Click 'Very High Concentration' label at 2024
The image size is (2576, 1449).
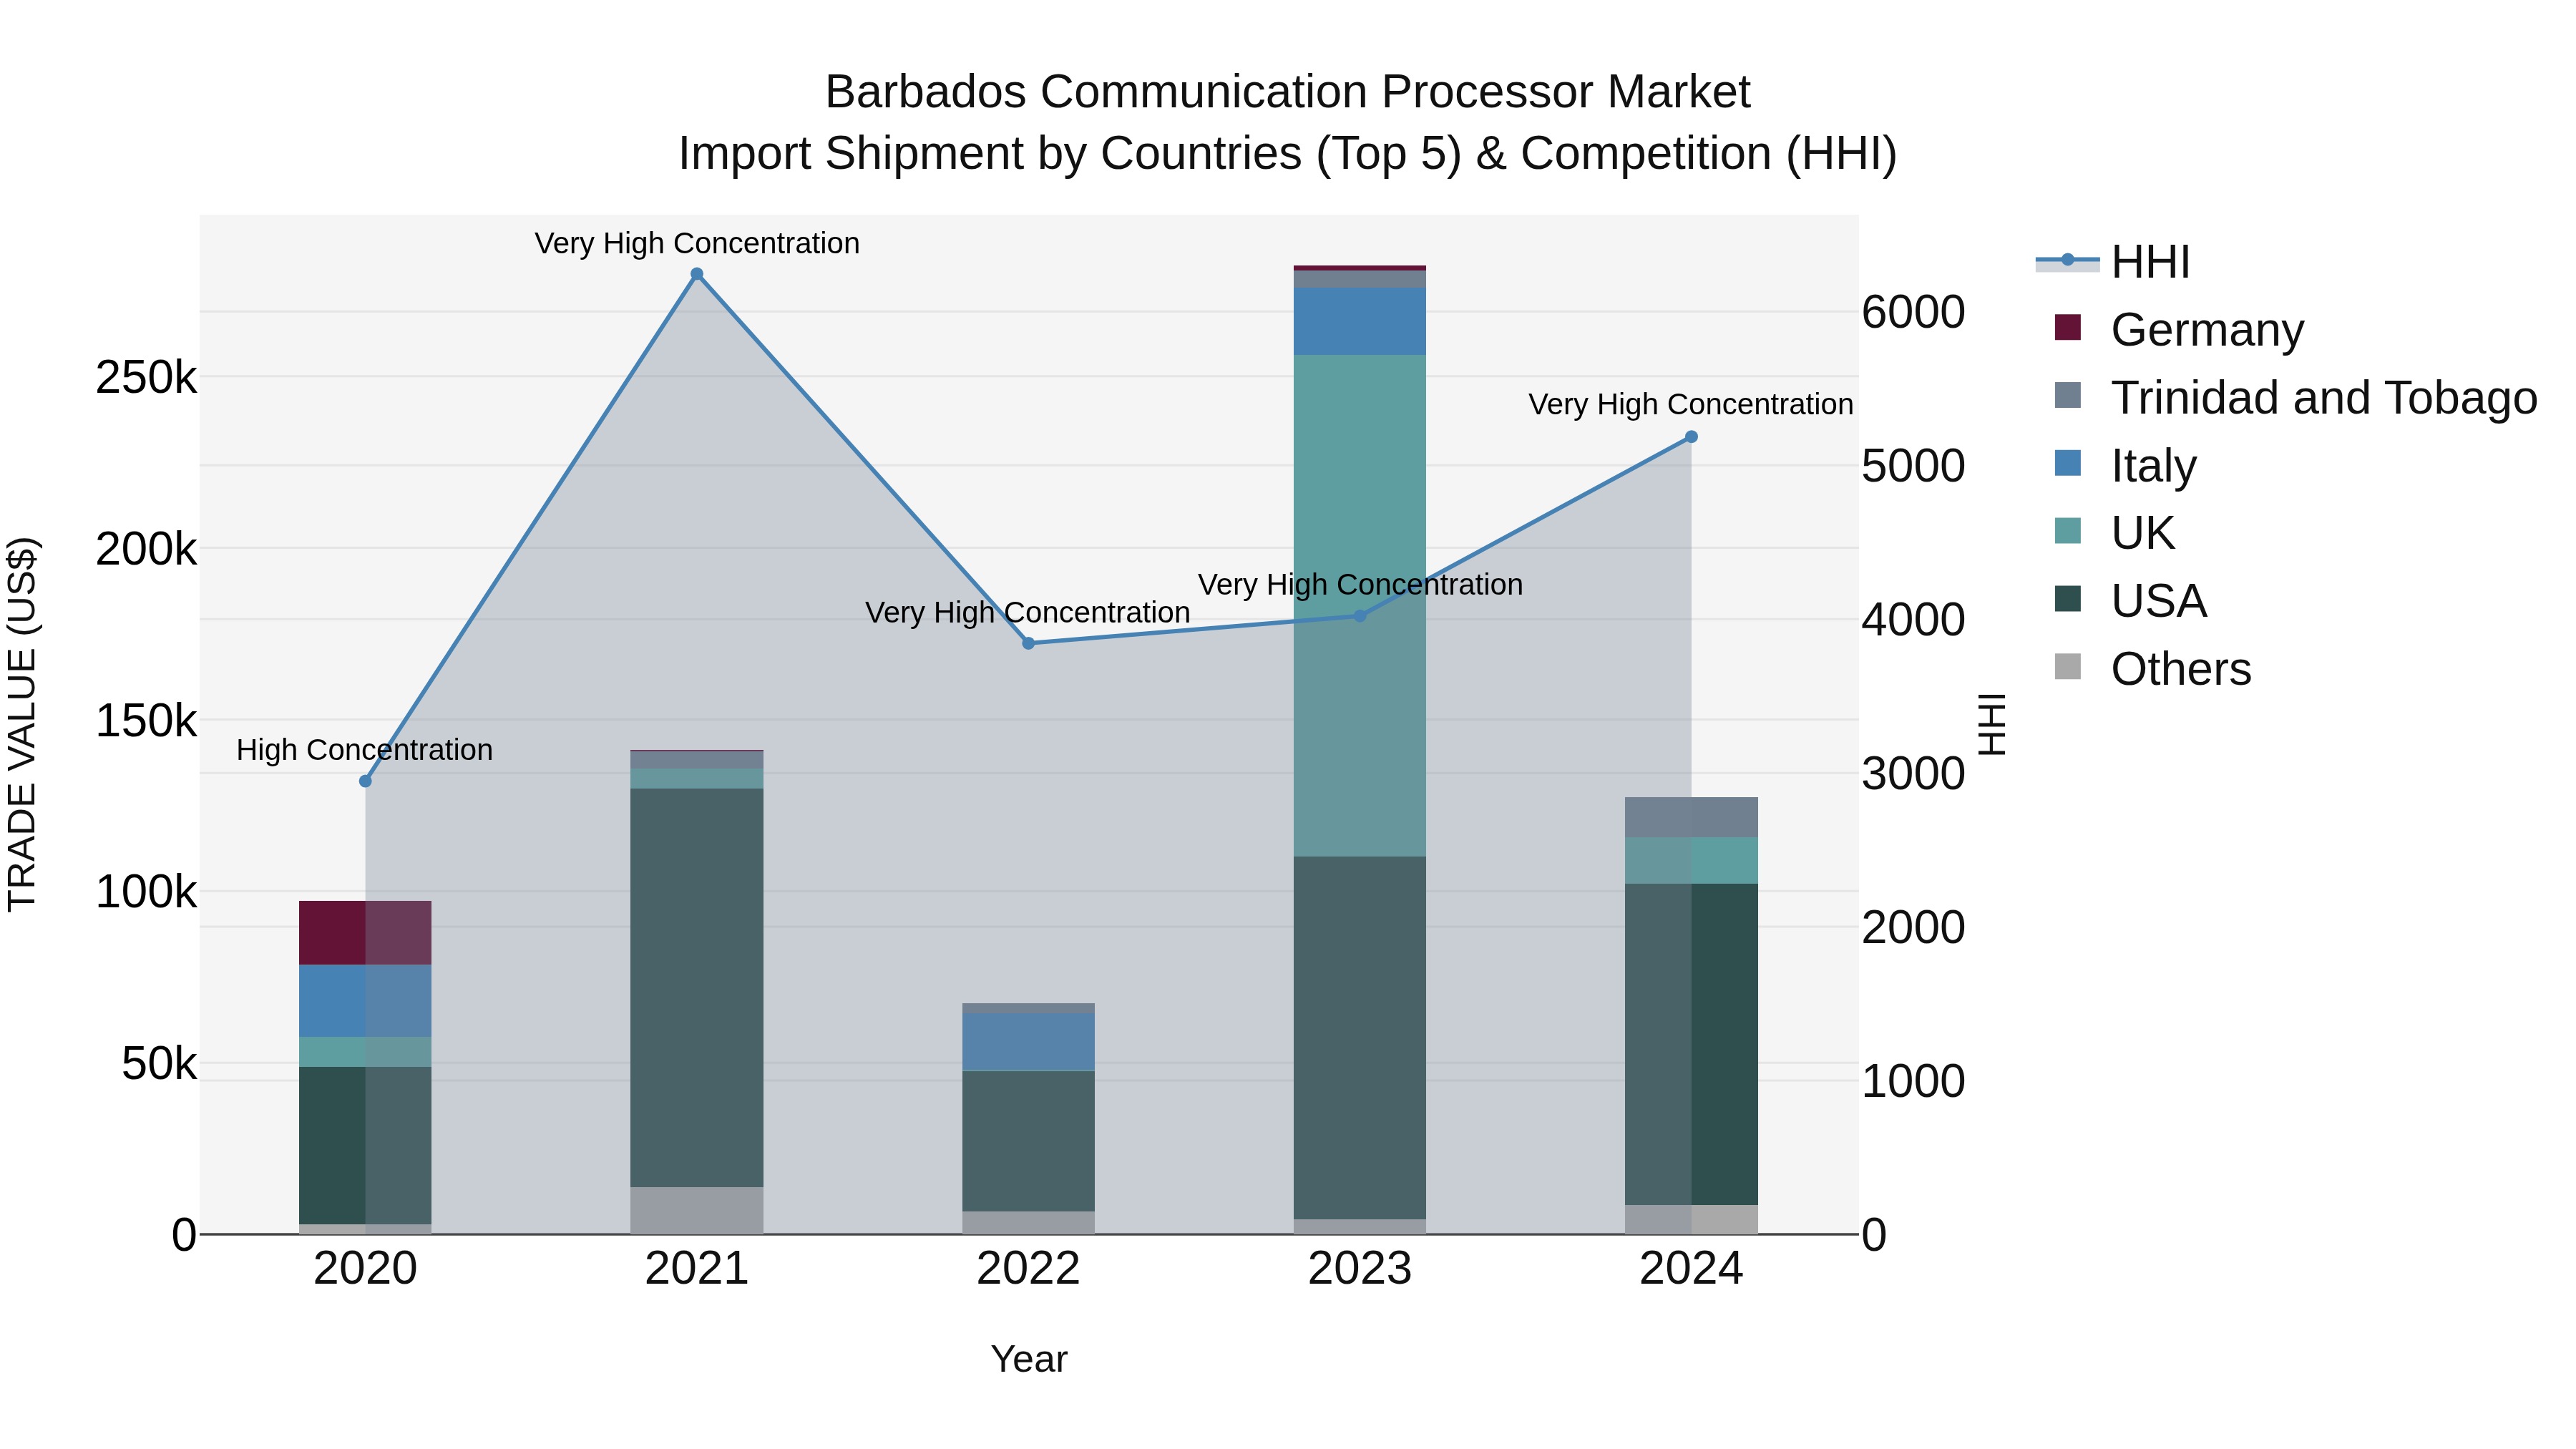point(1691,404)
